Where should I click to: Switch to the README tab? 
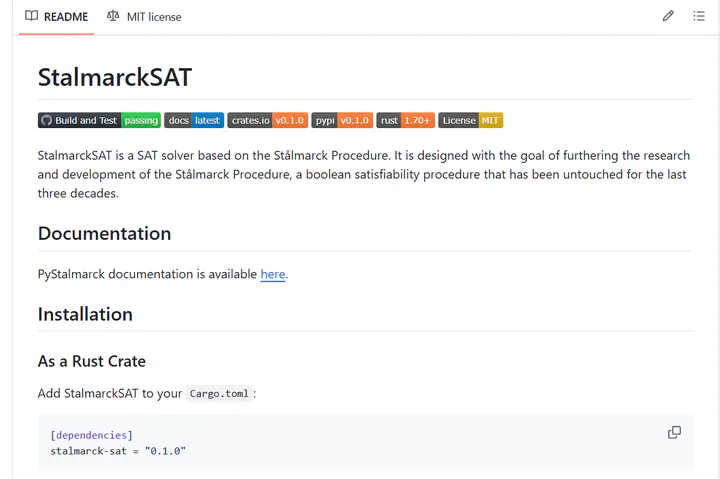[56, 17]
